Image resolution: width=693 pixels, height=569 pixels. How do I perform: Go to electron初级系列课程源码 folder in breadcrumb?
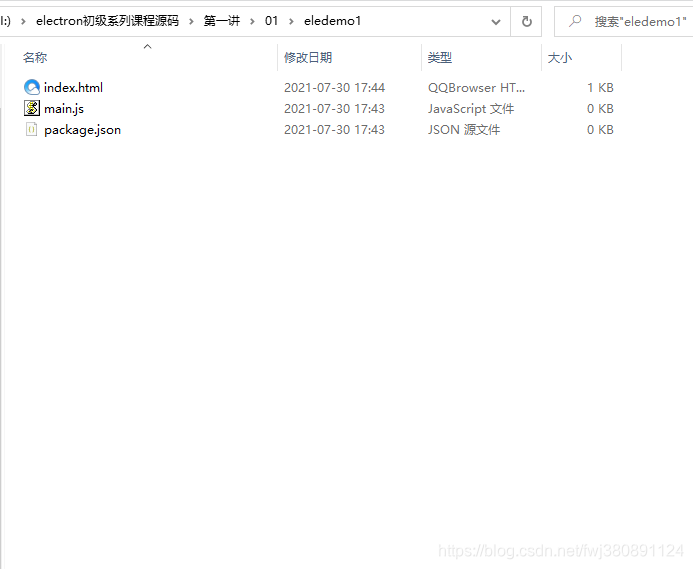[107, 21]
